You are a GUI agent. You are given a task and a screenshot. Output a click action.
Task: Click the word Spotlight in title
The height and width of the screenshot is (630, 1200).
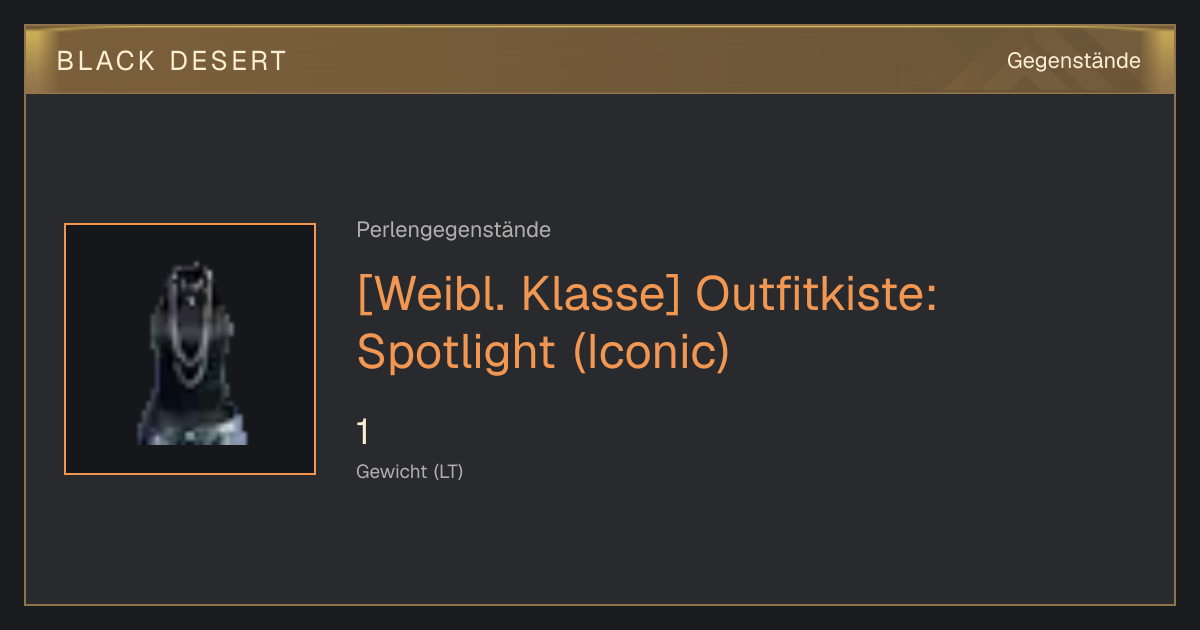click(x=456, y=352)
